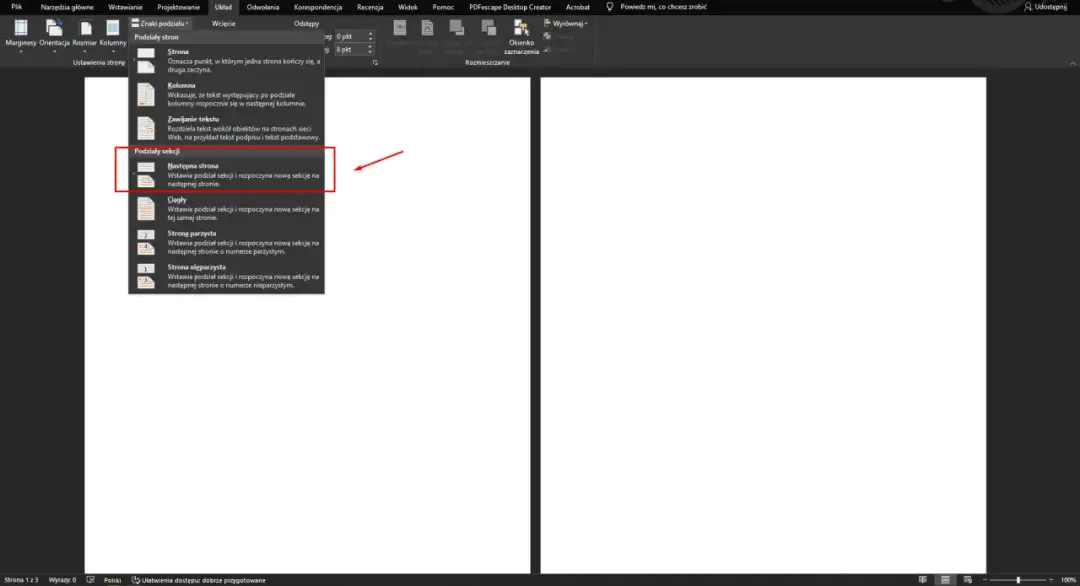The image size is (1080, 586).
Task: Switch to the Wstawianie ribbon tab
Action: 125,7
